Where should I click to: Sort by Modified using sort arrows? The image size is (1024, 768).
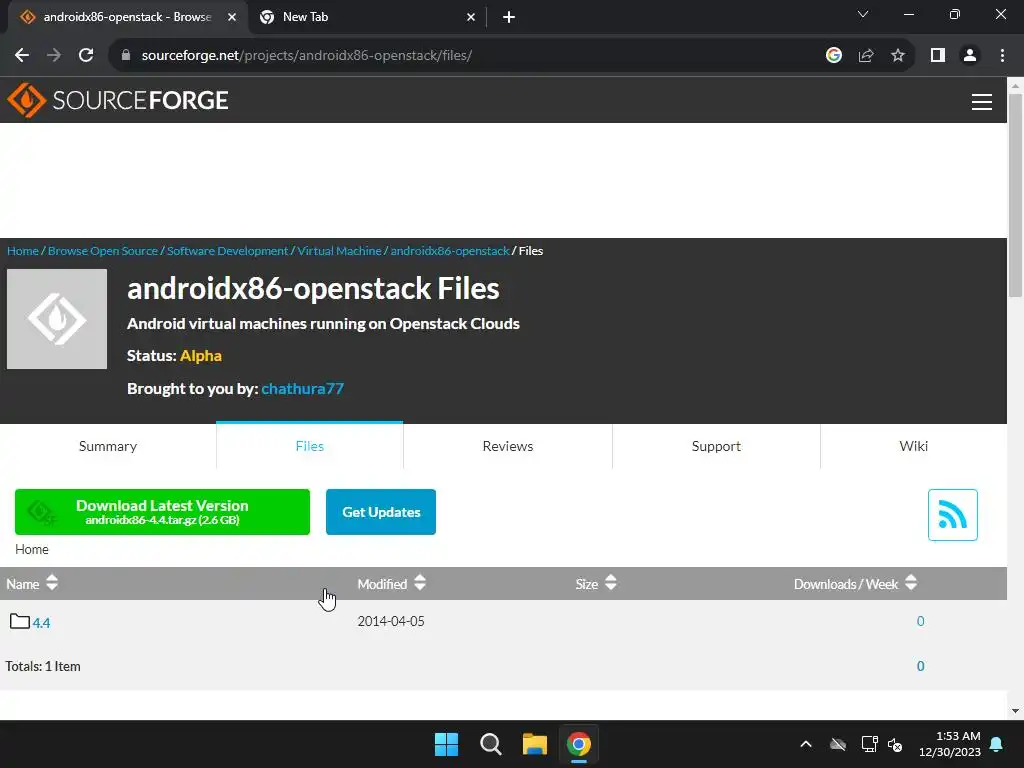(420, 583)
